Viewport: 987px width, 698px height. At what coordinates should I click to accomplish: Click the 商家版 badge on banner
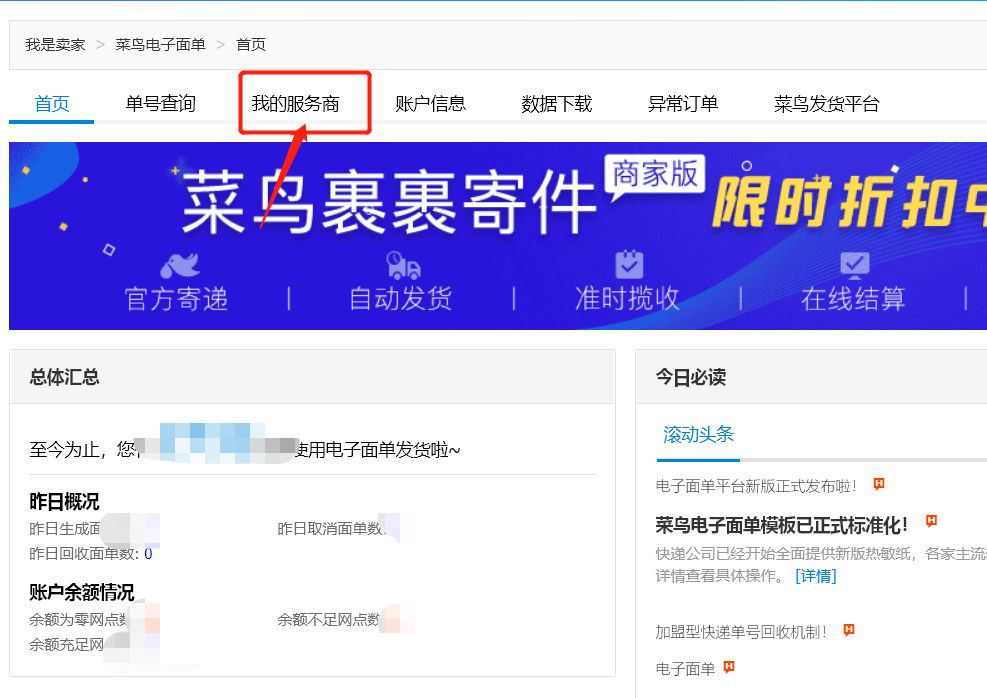tap(655, 174)
